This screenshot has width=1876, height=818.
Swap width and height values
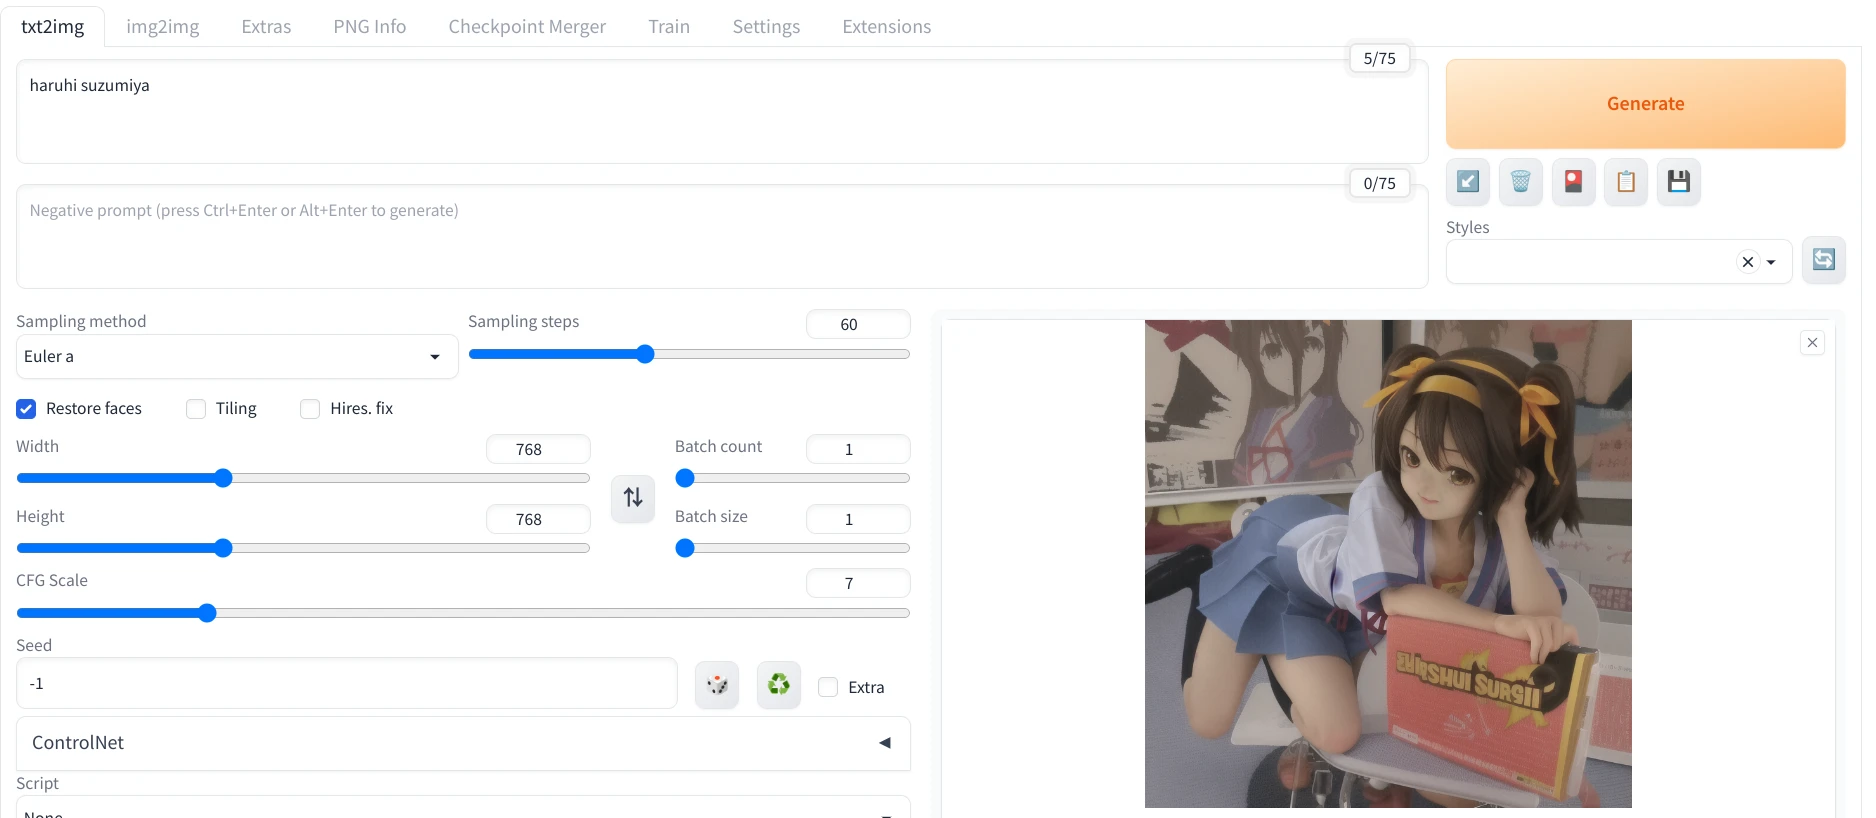pos(633,497)
